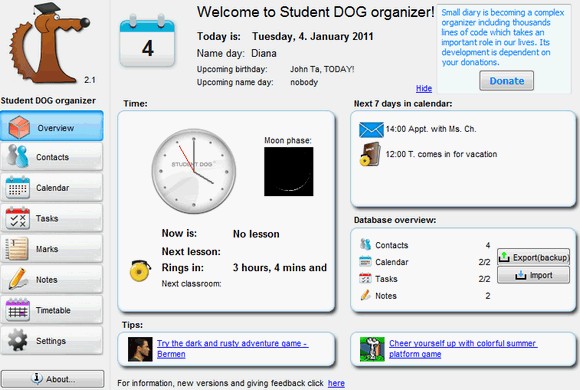Click the Student DOG mascot logo

coord(50,43)
